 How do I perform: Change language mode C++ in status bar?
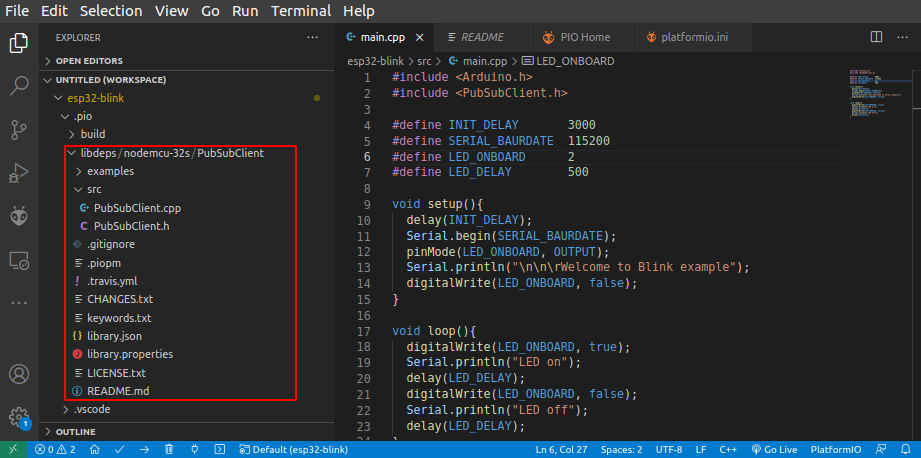(728, 449)
